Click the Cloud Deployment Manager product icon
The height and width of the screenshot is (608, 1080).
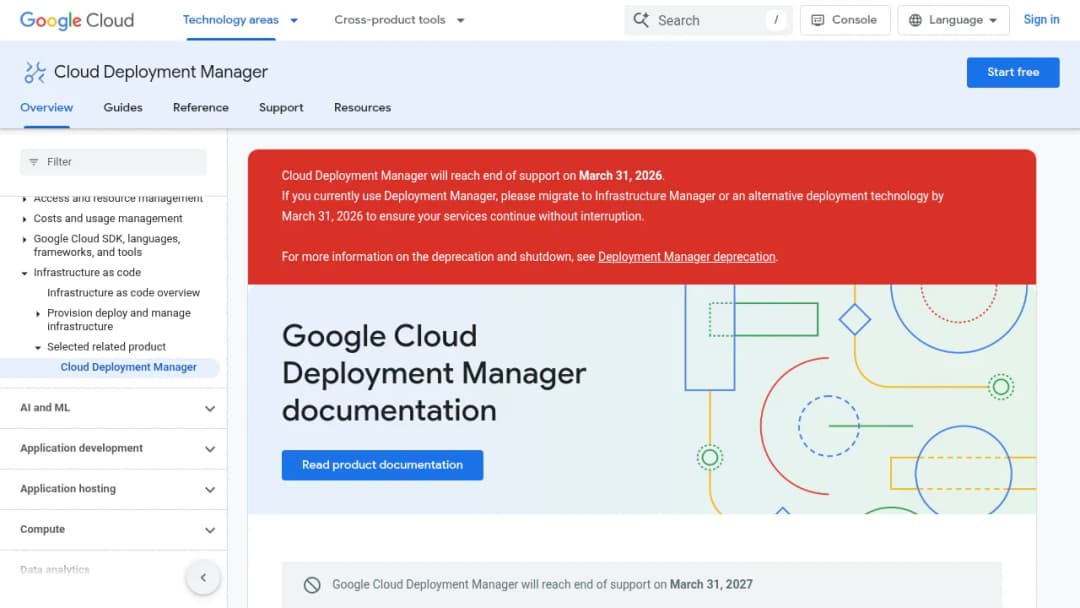click(x=34, y=72)
